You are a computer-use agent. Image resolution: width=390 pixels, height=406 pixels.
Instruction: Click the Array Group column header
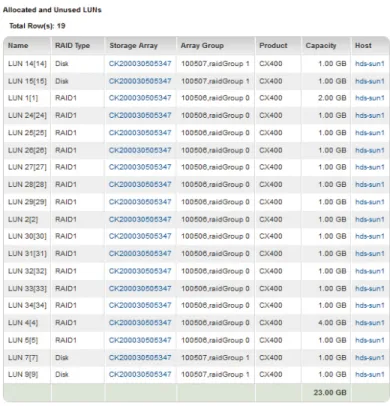(x=202, y=46)
